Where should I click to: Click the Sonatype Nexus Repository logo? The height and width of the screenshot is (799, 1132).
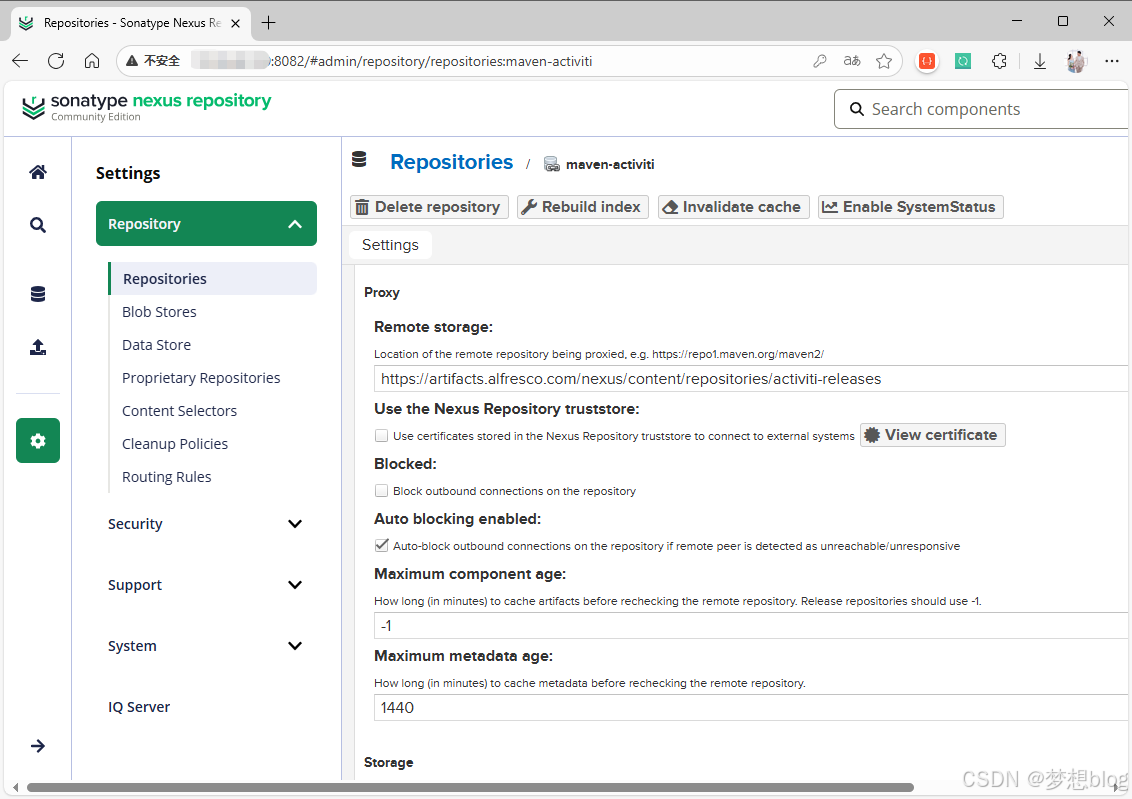click(147, 107)
